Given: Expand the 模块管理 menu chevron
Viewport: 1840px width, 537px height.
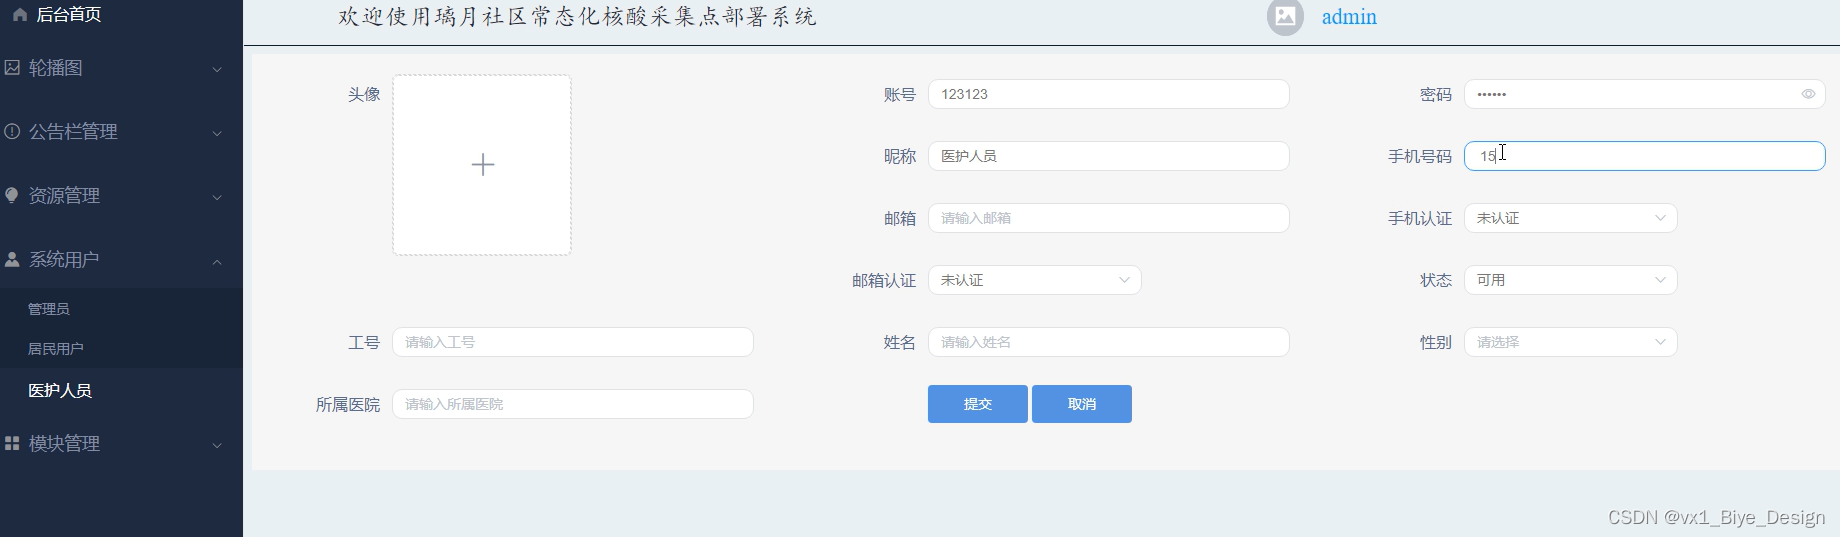Looking at the screenshot, I should [217, 445].
